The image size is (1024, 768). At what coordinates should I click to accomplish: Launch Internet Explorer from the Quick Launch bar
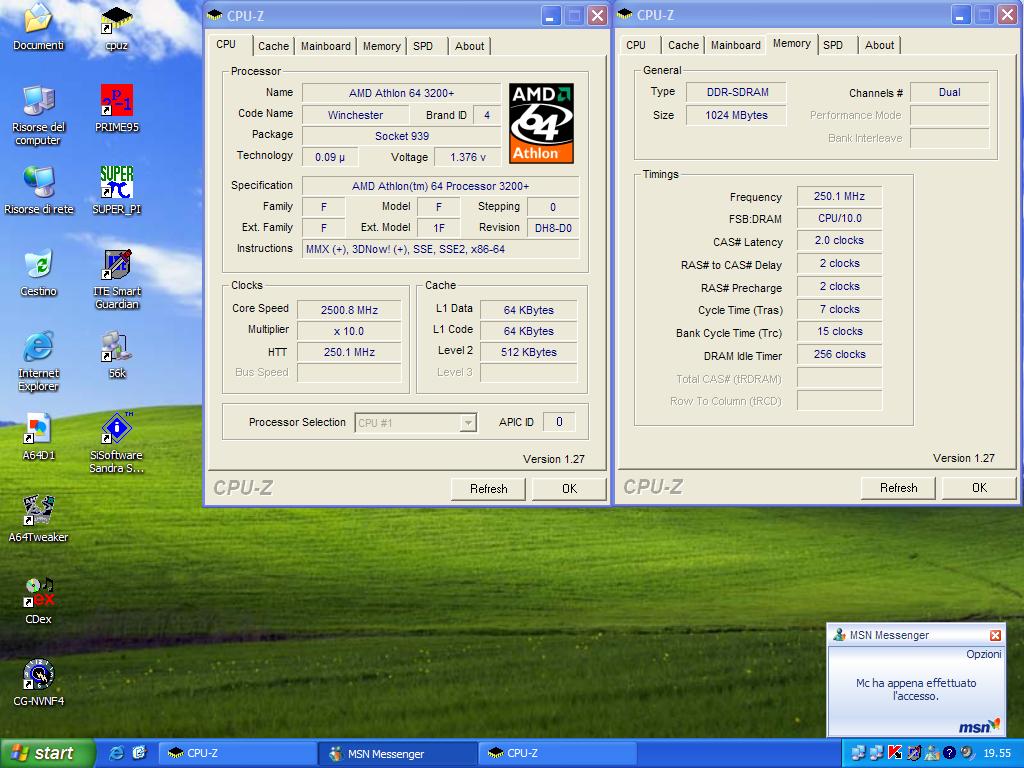117,753
